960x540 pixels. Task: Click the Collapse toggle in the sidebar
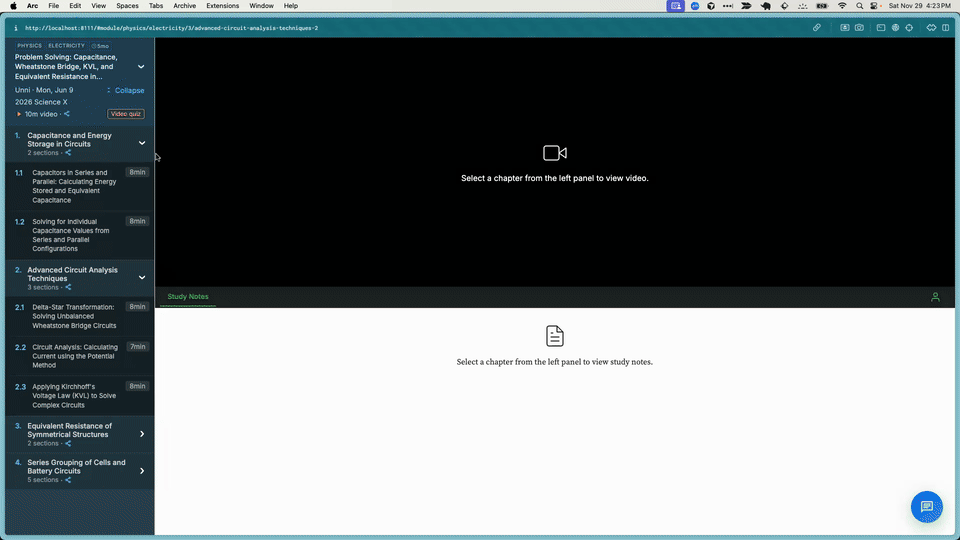point(127,90)
